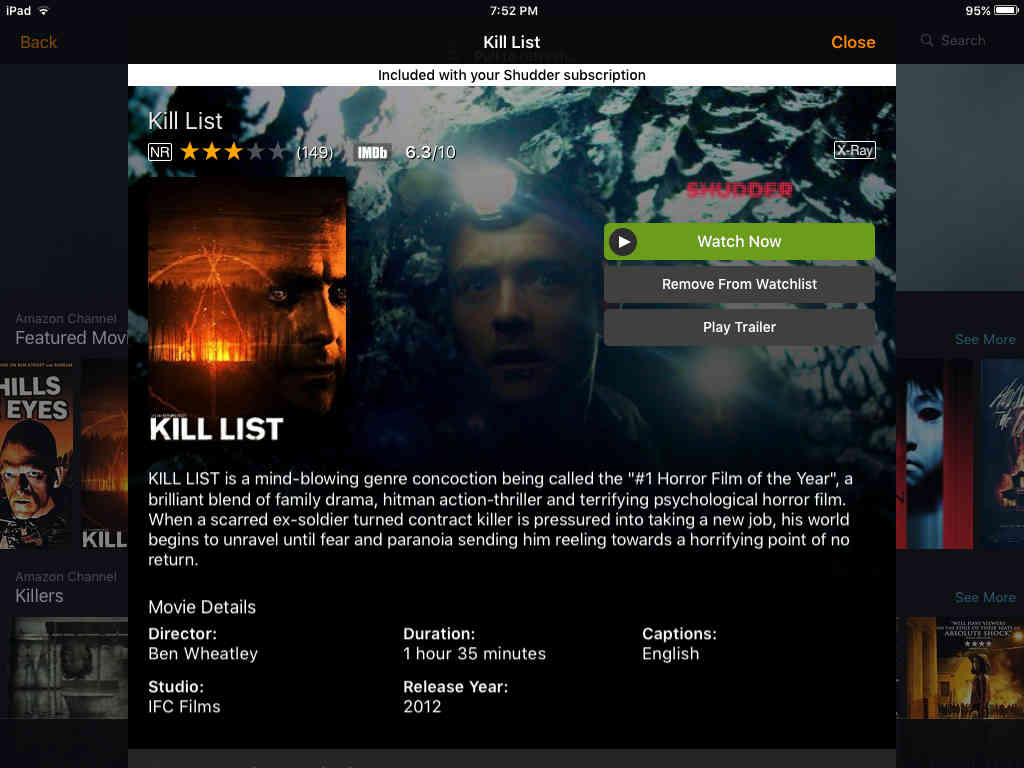
Task: Select The Hills Have Eyes poster thumbnail
Action: 37,454
